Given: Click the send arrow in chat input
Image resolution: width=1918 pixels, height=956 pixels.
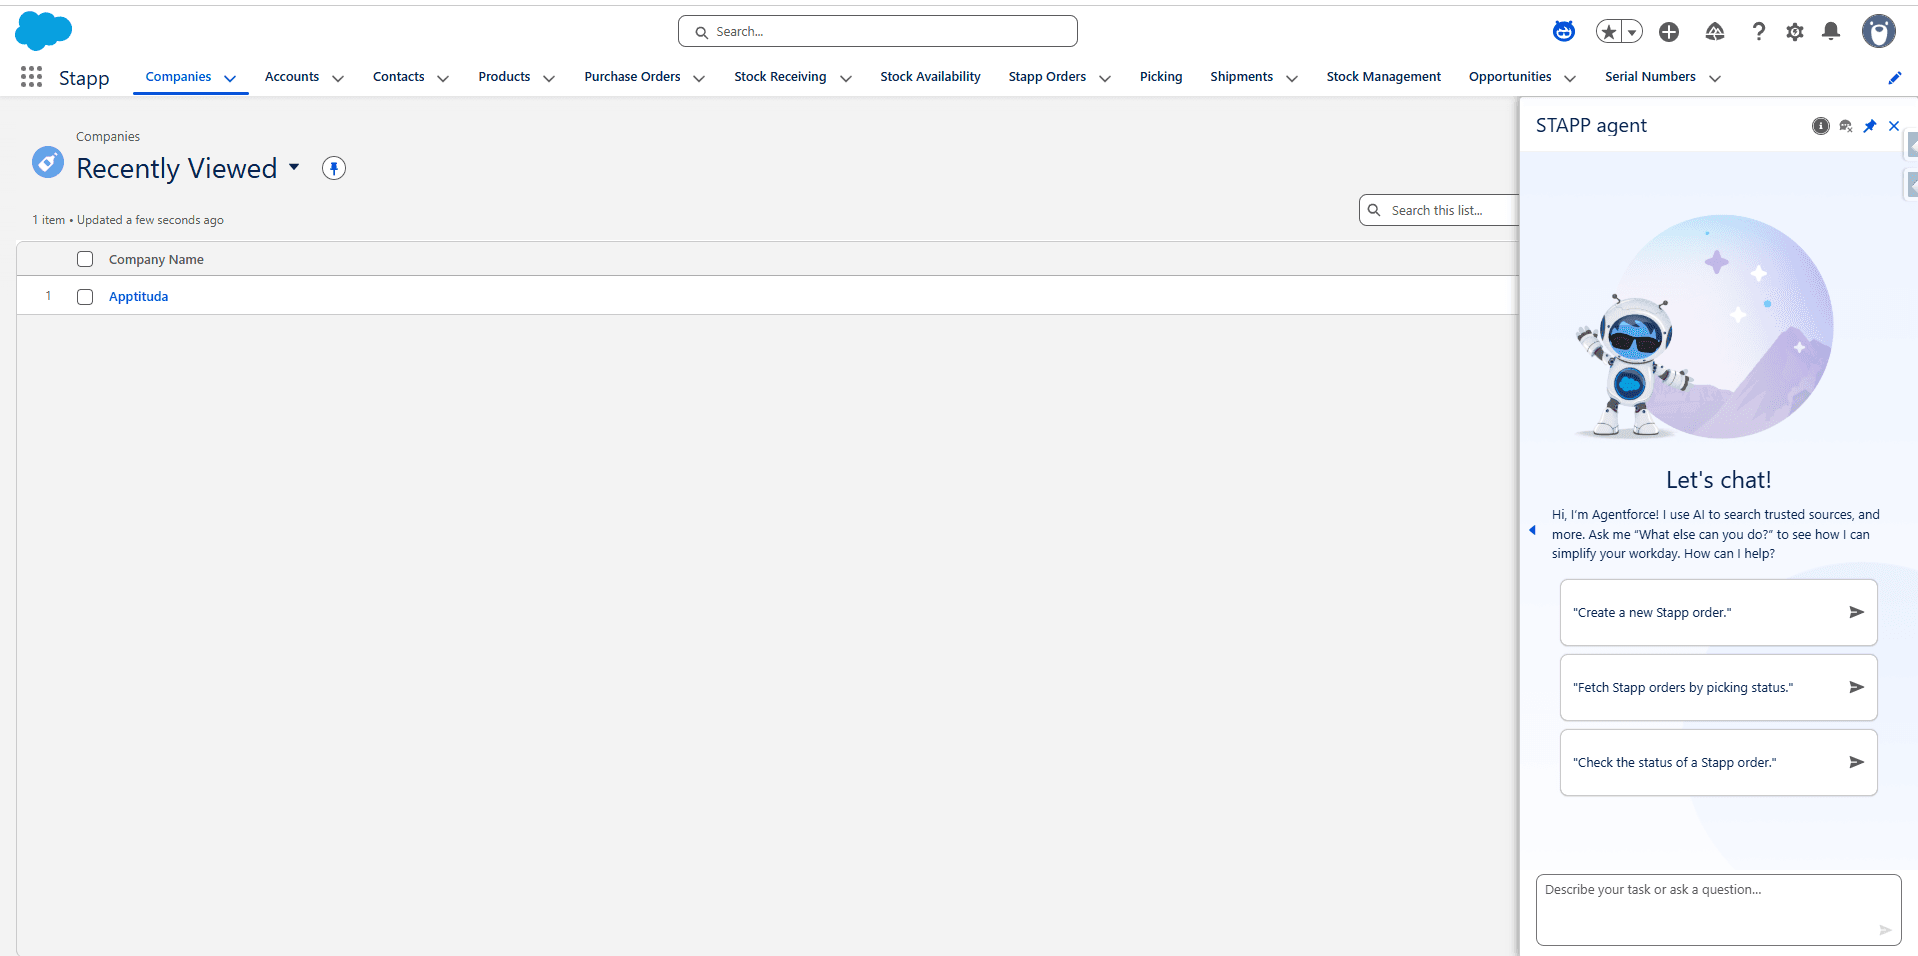Looking at the screenshot, I should 1885,930.
